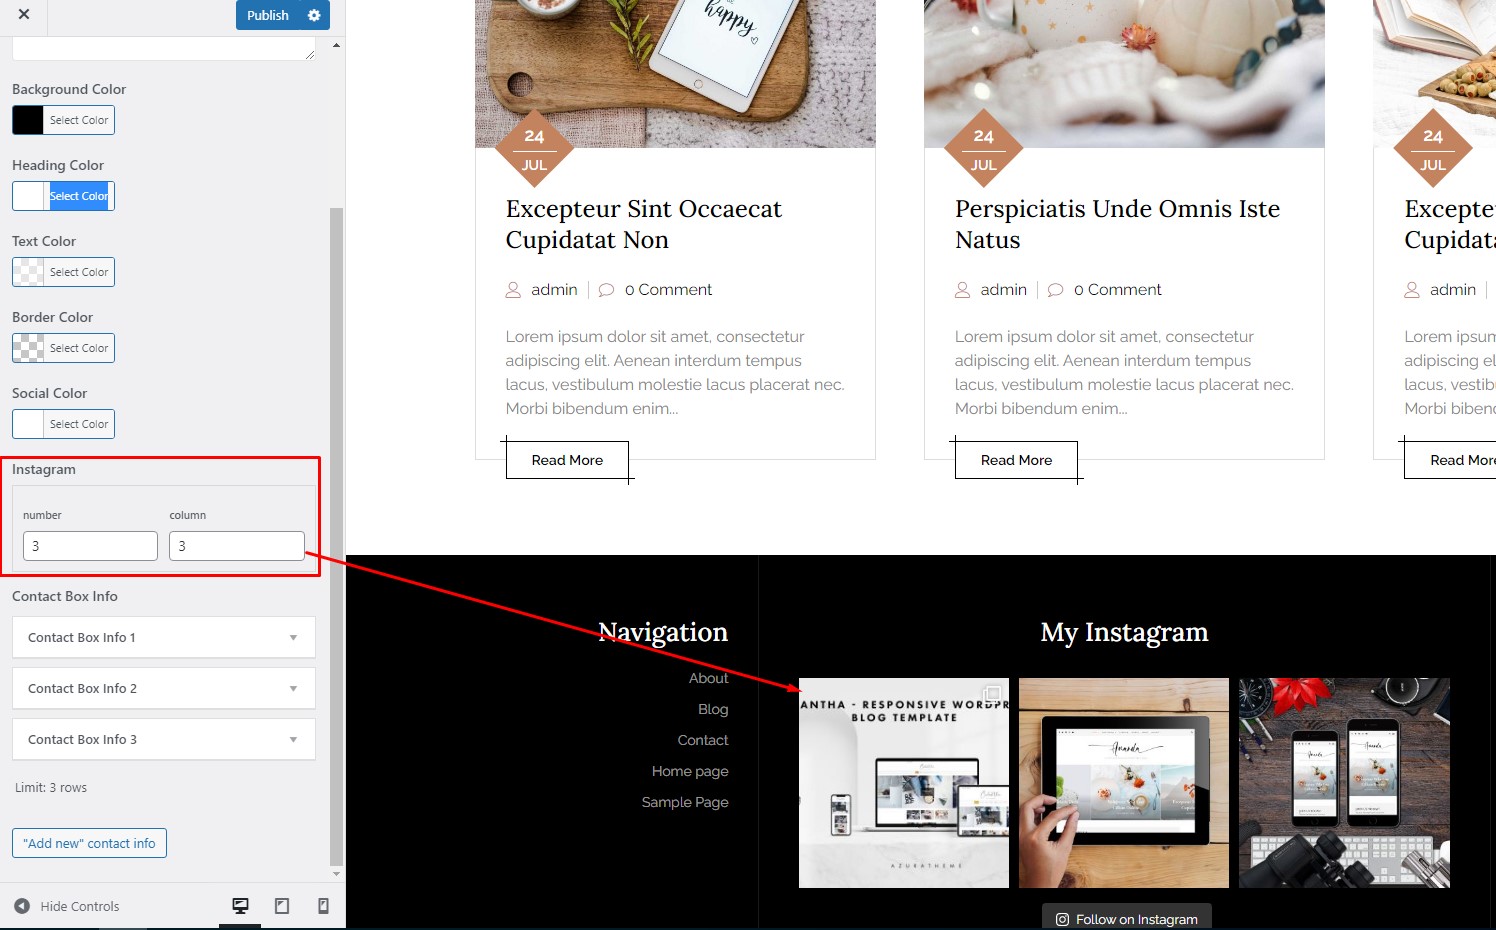
Task: Open the Perspiciatis Unde Omnis Iste Natus post
Action: click(1117, 224)
